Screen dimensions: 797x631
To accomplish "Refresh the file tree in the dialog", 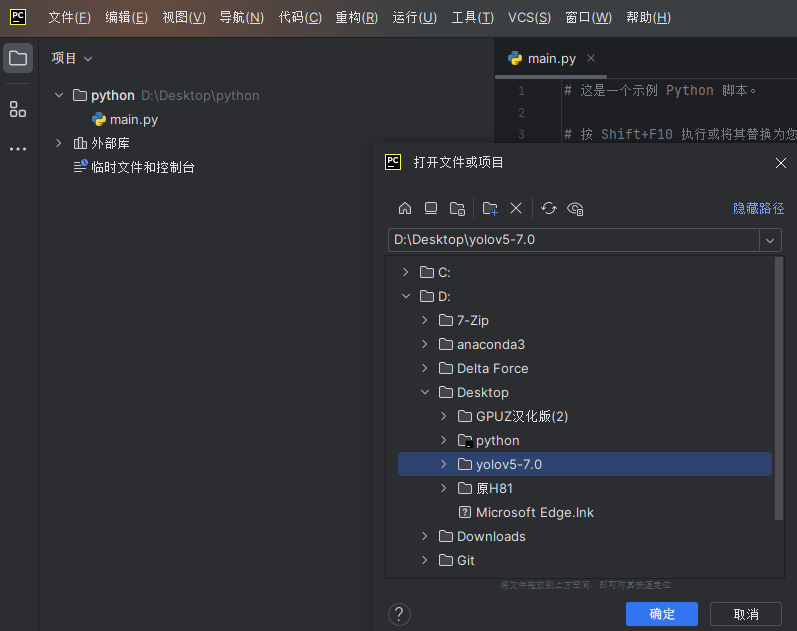I will [549, 208].
